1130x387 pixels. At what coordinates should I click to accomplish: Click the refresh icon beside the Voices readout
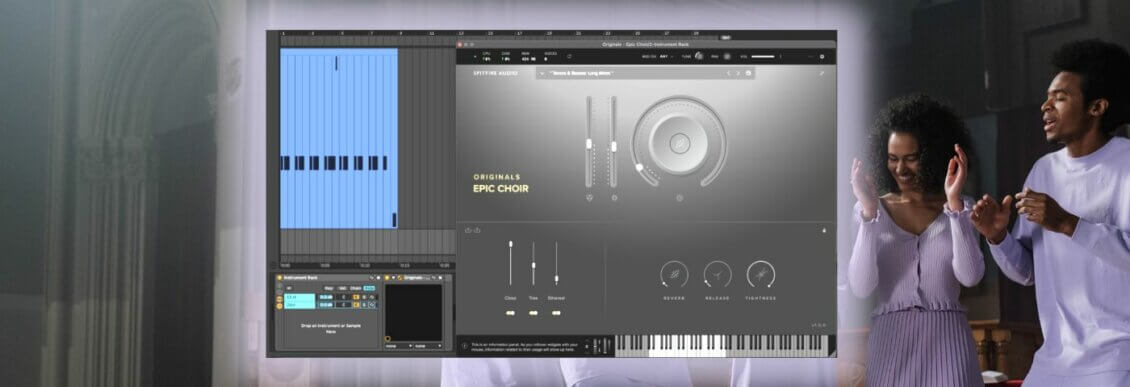coord(569,56)
